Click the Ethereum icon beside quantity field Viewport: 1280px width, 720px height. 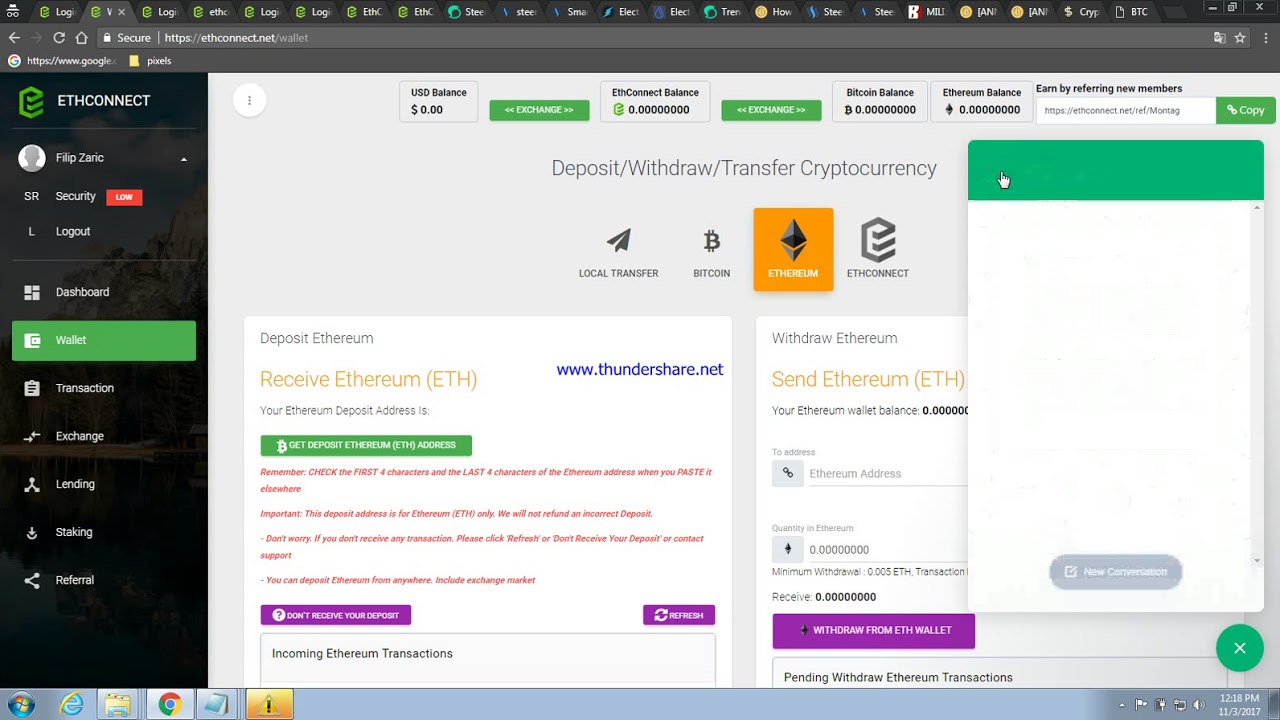[x=787, y=549]
